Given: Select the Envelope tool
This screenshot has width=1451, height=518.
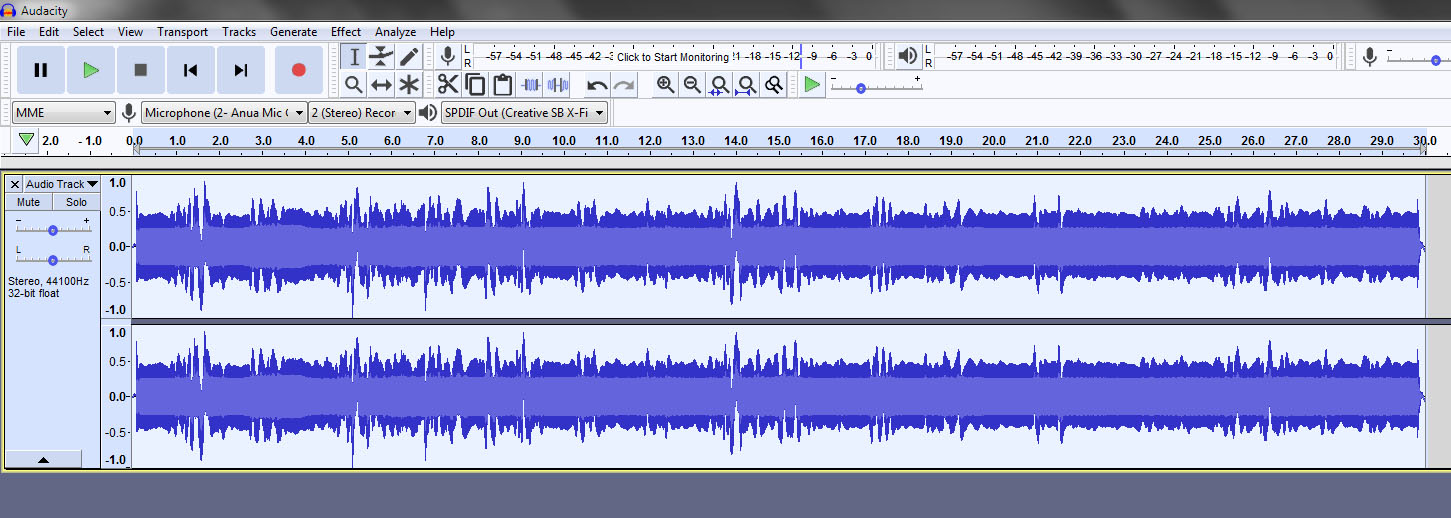Looking at the screenshot, I should pyautogui.click(x=381, y=57).
